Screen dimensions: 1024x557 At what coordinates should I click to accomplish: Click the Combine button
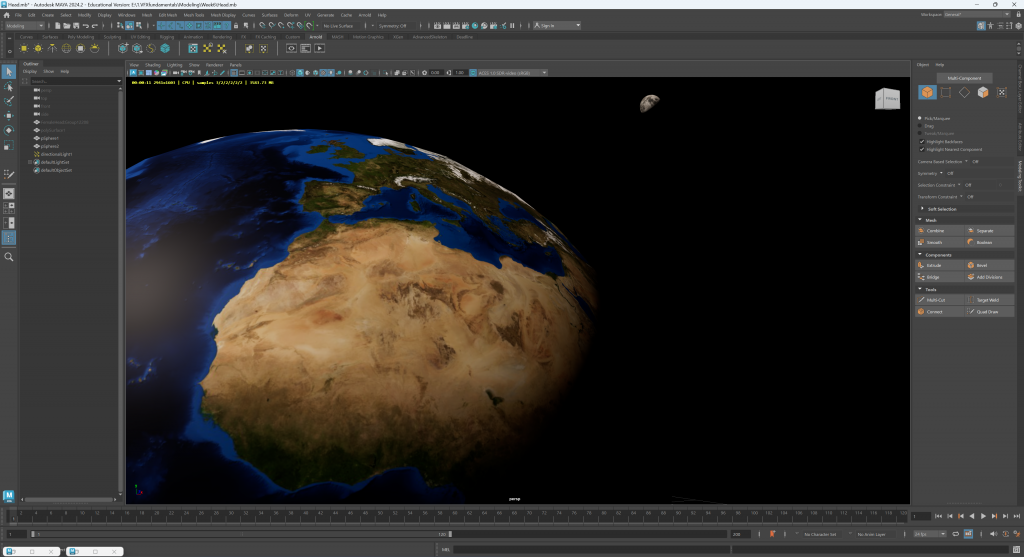click(x=940, y=231)
